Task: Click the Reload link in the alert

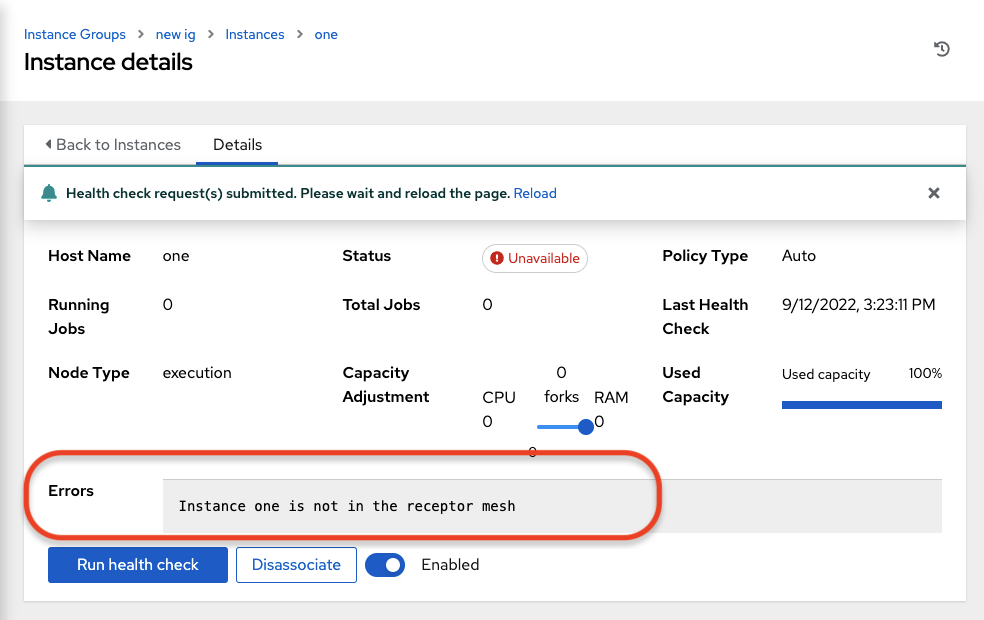Action: click(x=535, y=193)
